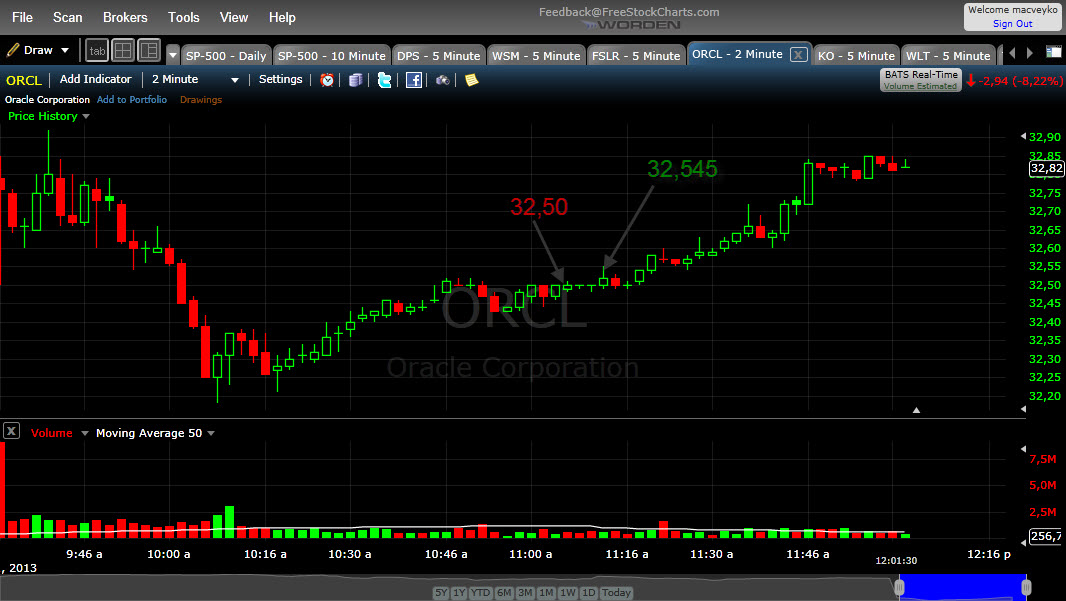Open the KO - 5 Minute tab
Screen dimensions: 1066x601
856,56
